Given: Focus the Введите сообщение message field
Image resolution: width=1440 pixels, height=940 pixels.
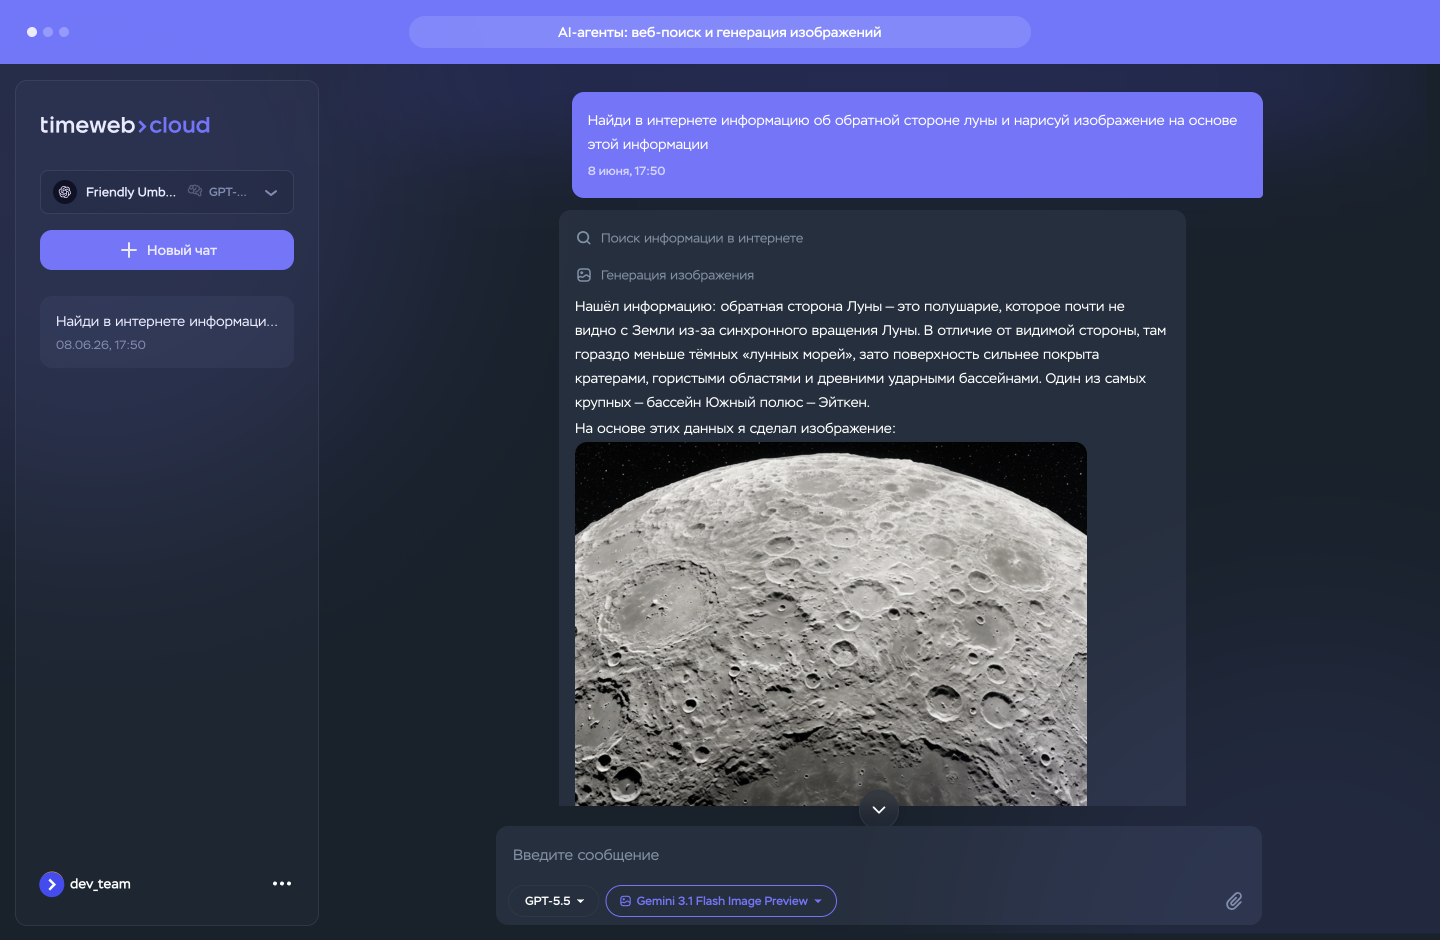Looking at the screenshot, I should coord(879,855).
